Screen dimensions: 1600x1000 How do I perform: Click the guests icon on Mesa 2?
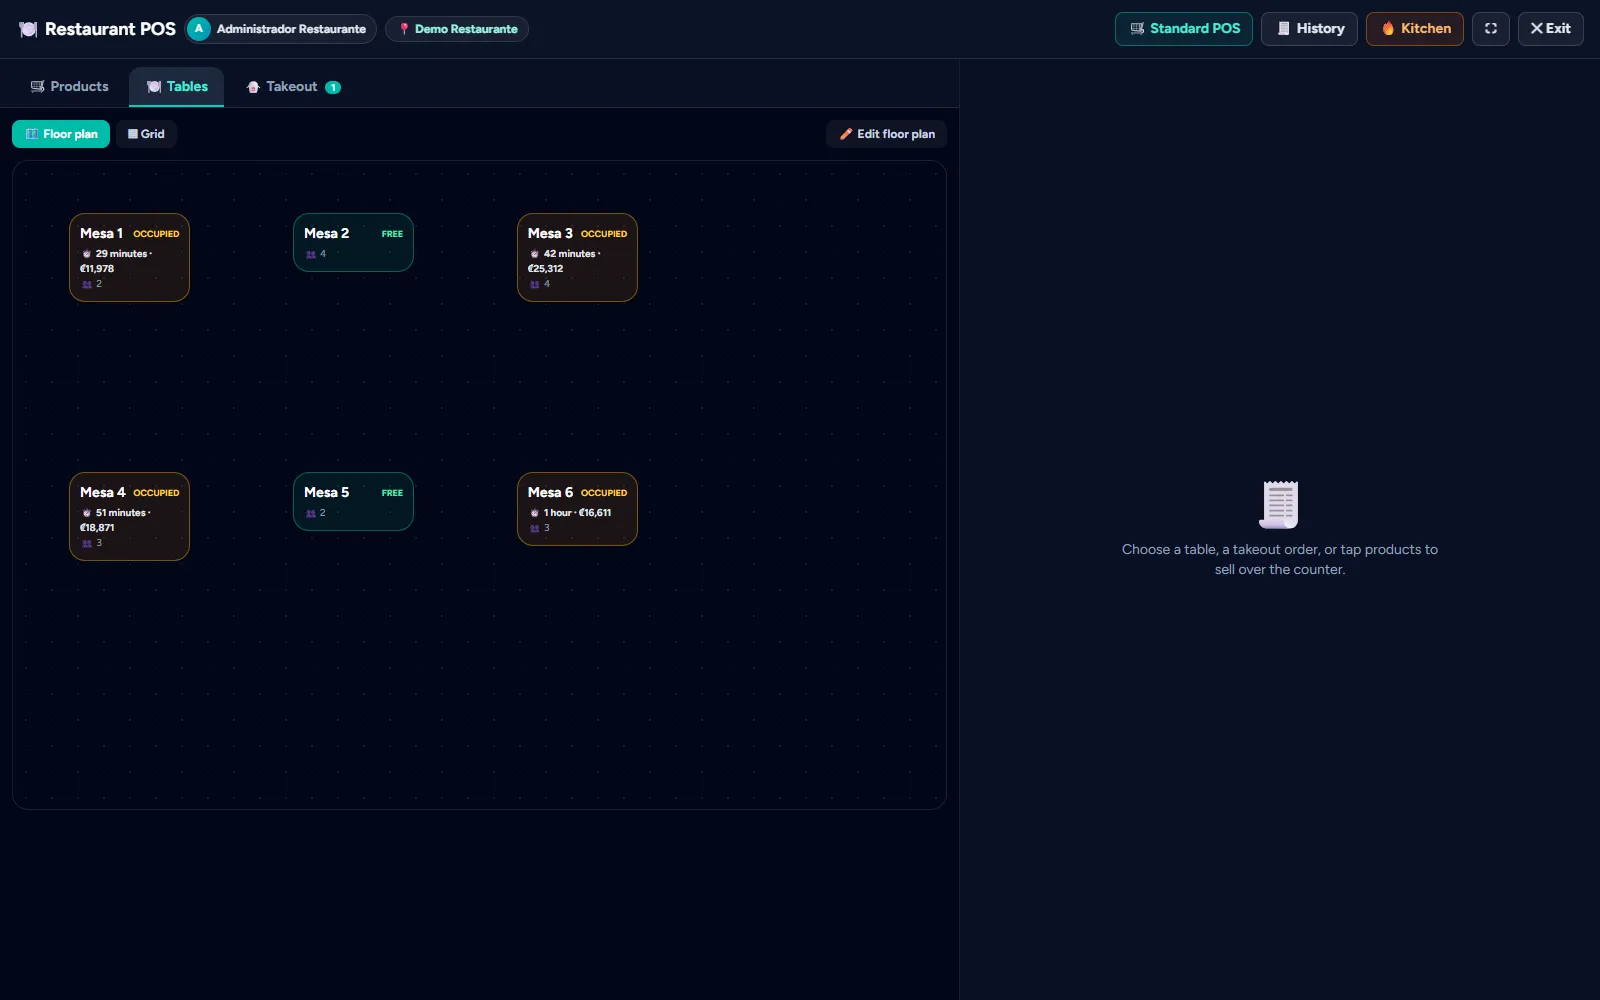[311, 254]
